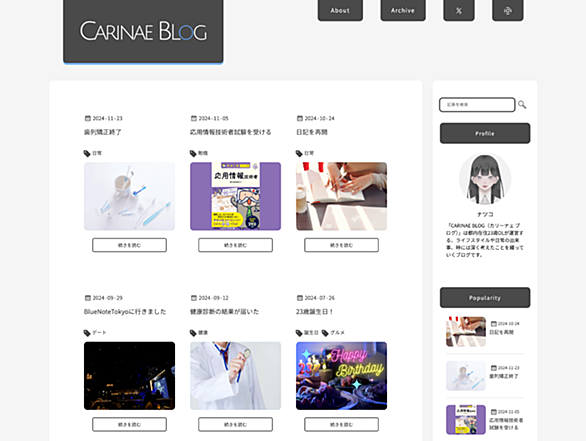The width and height of the screenshot is (586, 441).
Task: Click calendar icon beside main-list 2024-10-24
Action: point(300,118)
